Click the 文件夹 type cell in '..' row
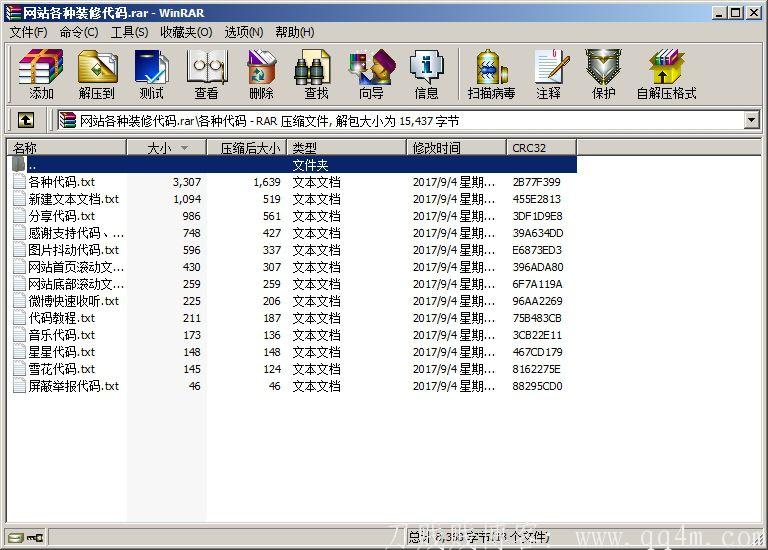 tap(310, 165)
